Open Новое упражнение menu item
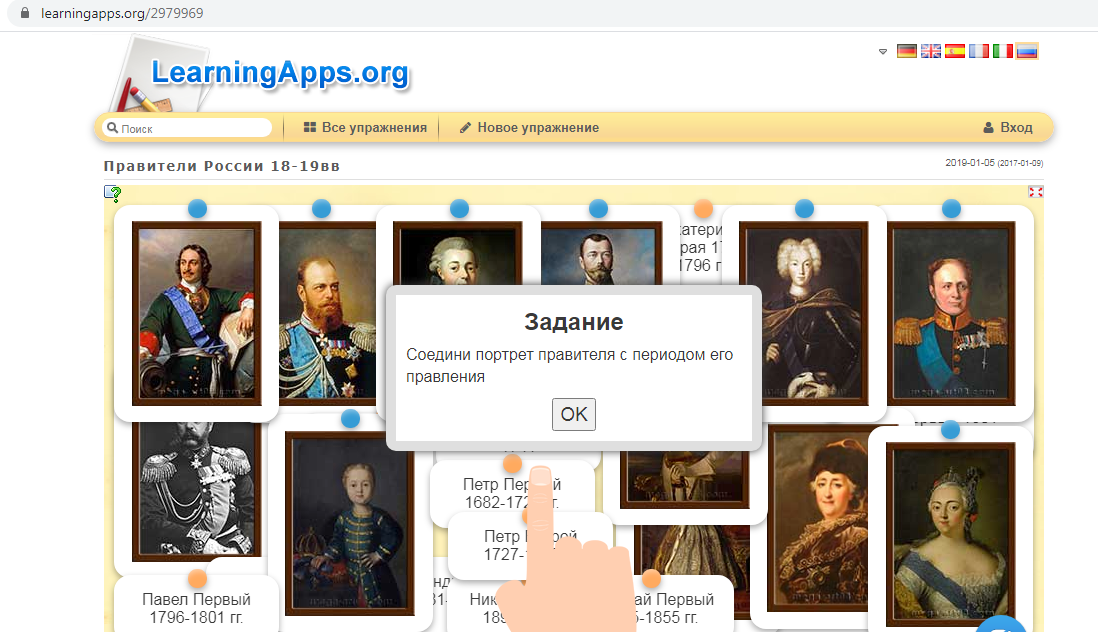The width and height of the screenshot is (1098, 632). tap(529, 127)
